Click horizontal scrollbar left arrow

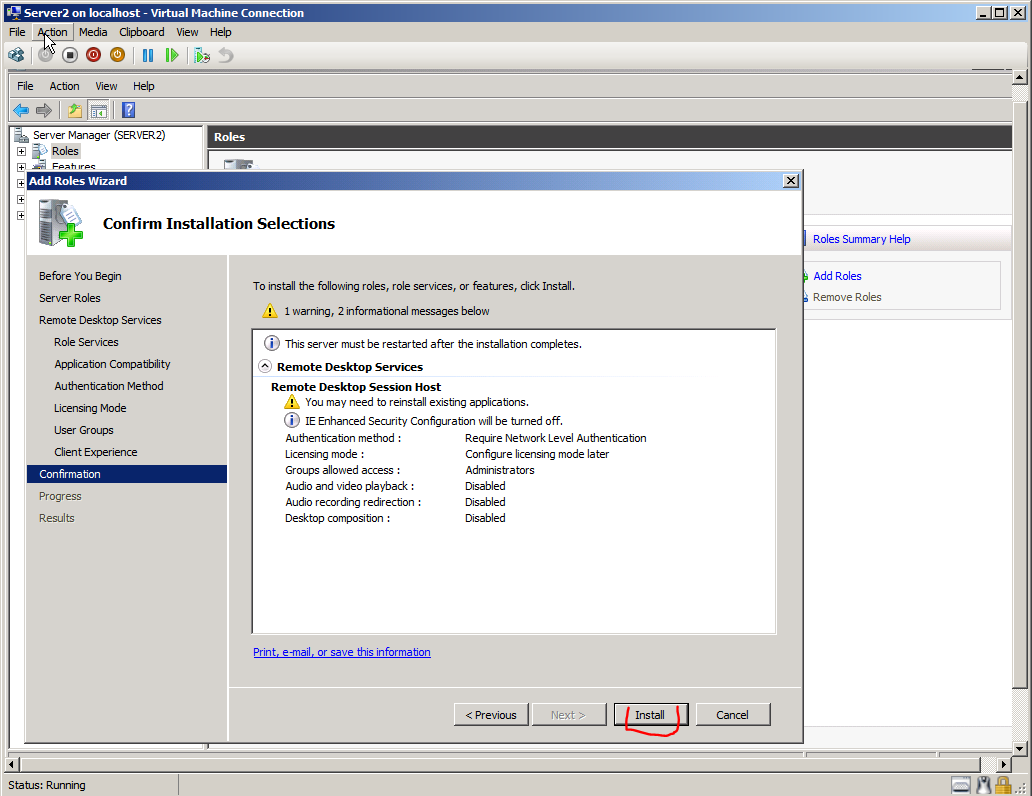click(x=12, y=764)
